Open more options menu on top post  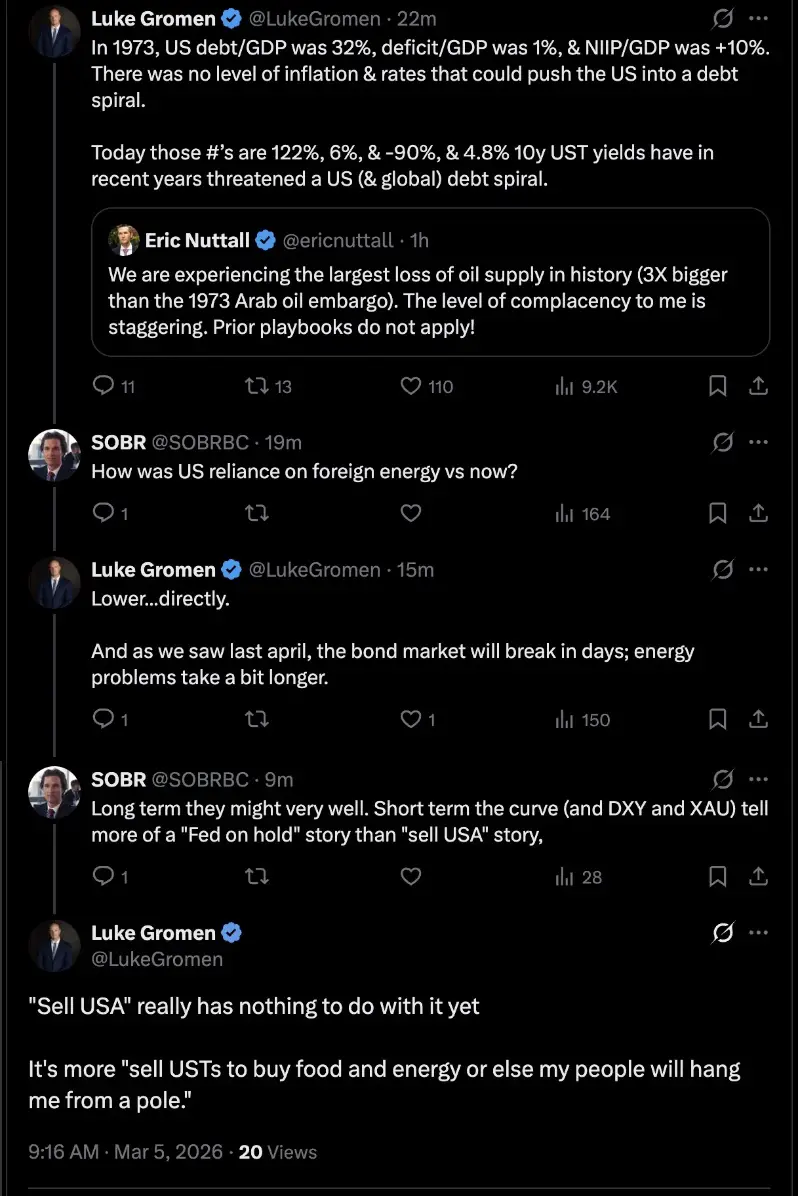pos(758,19)
